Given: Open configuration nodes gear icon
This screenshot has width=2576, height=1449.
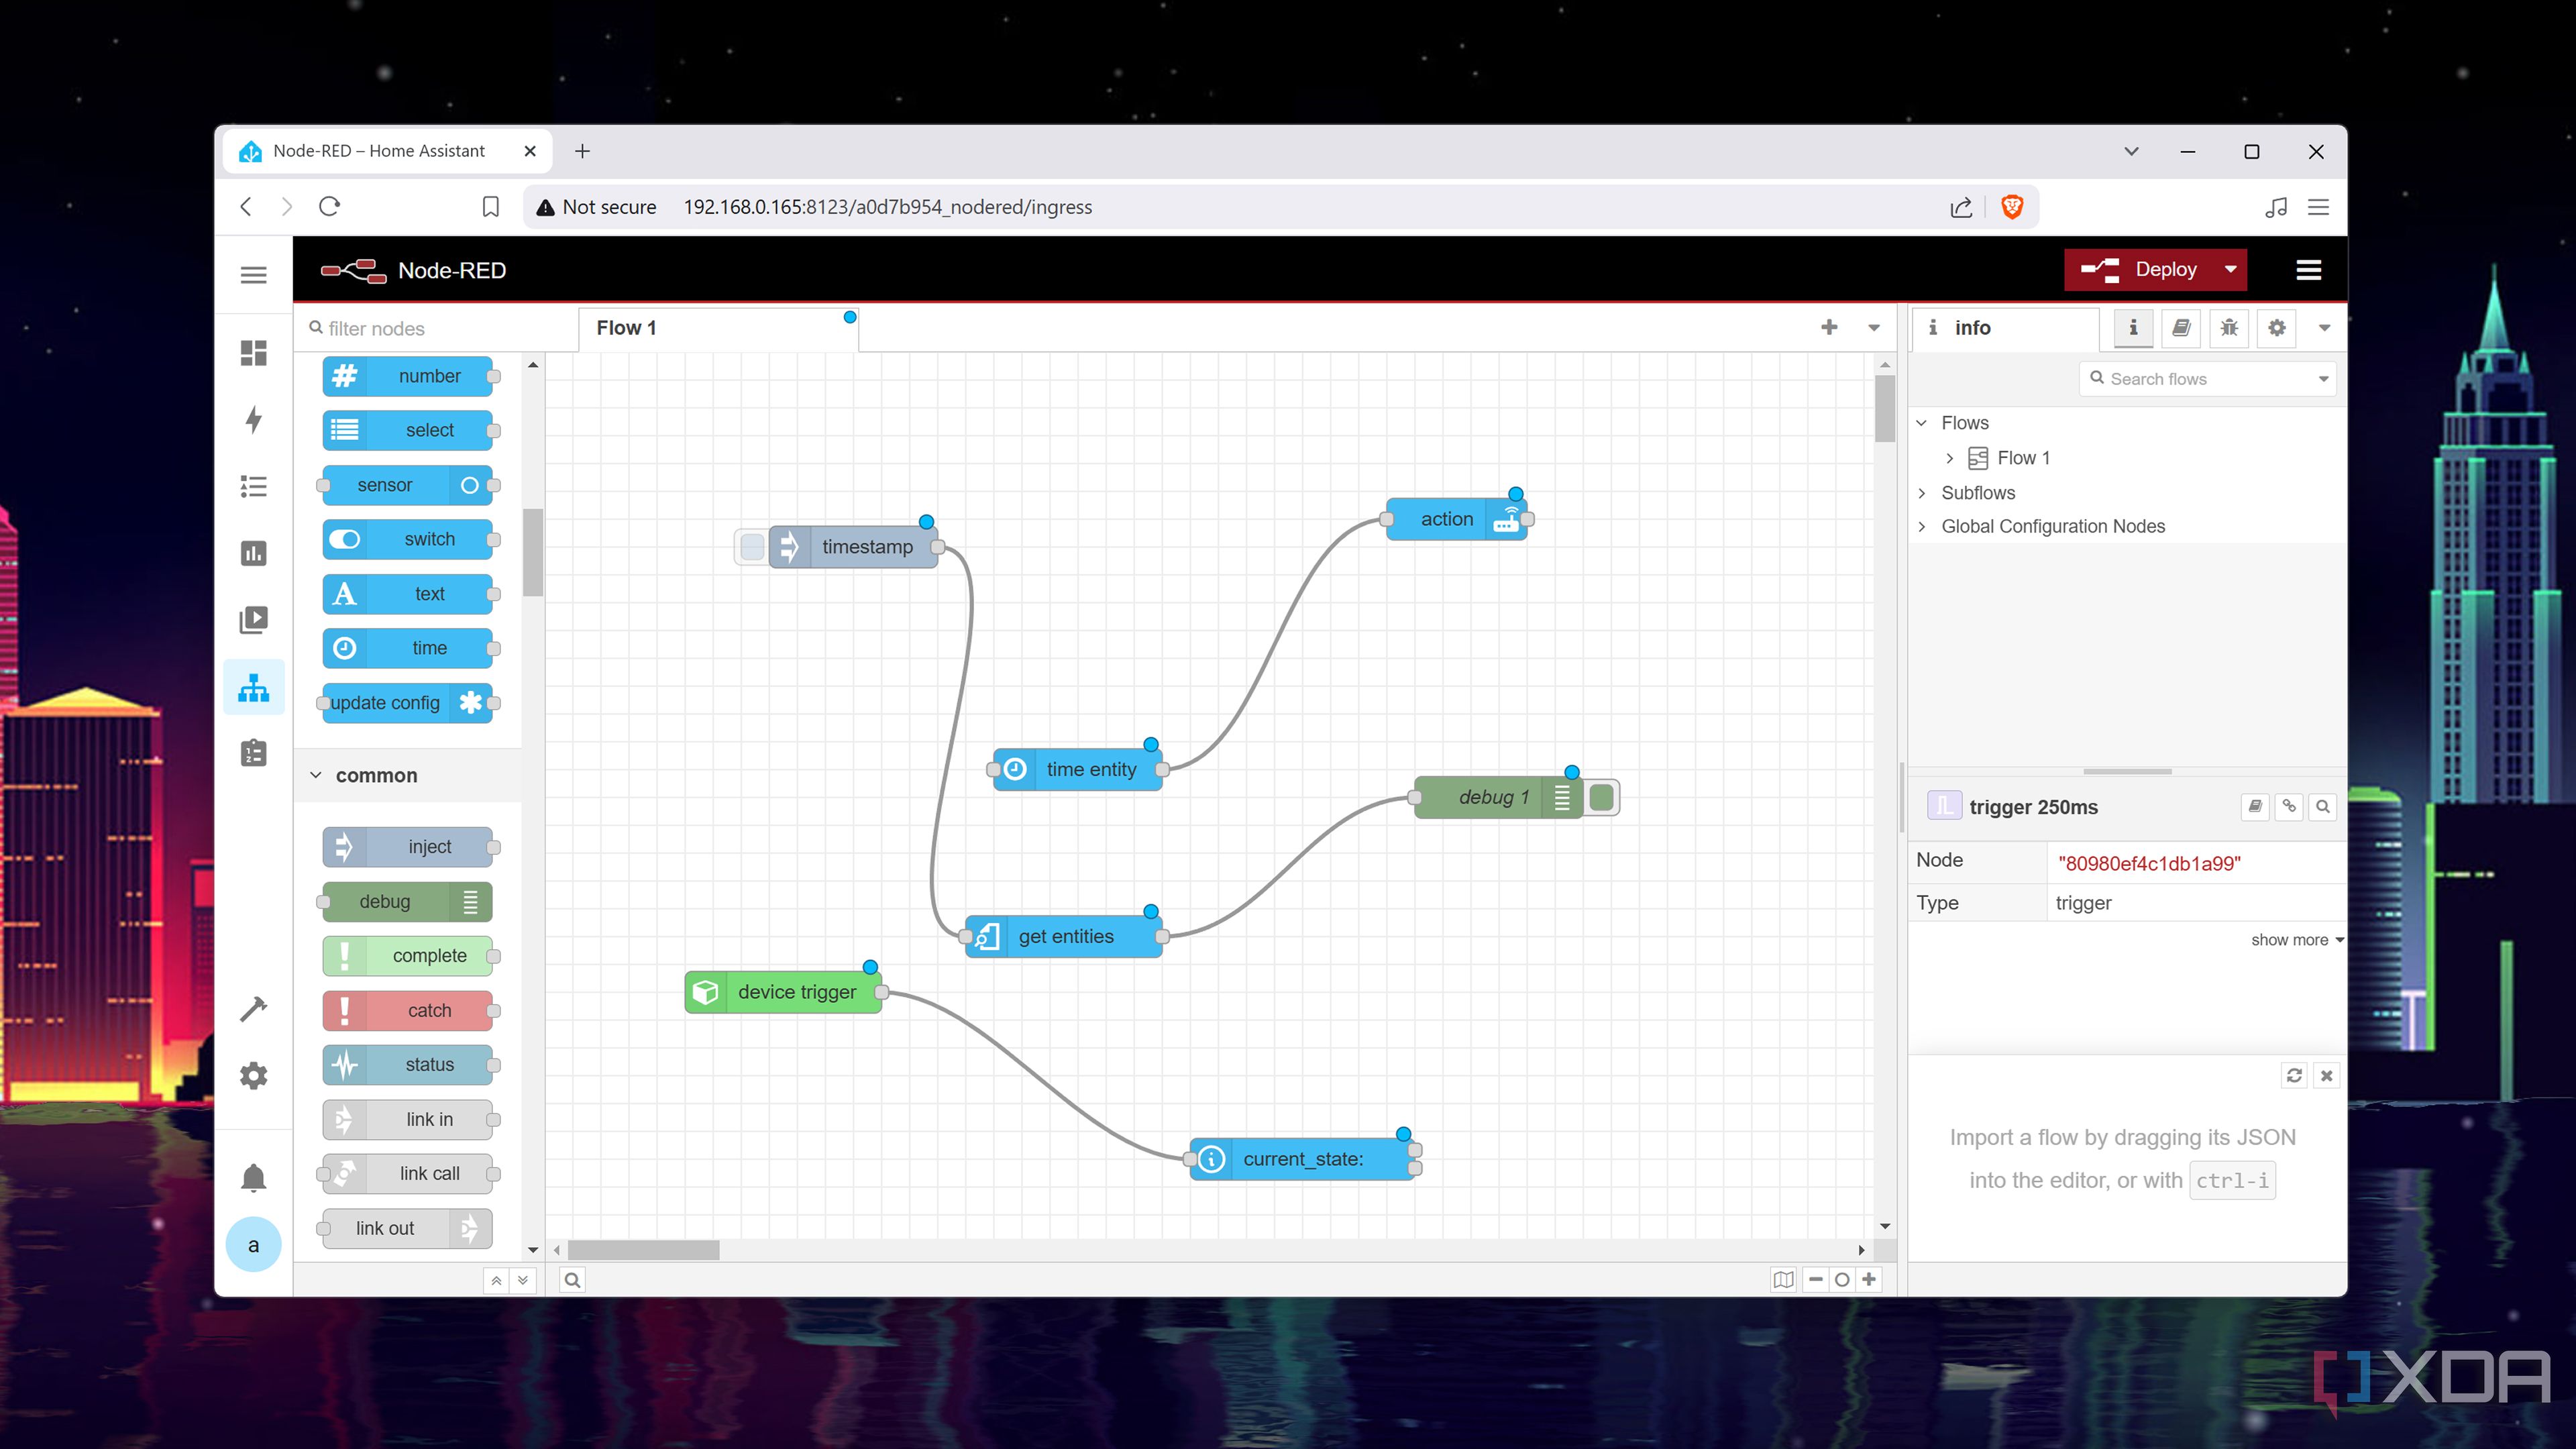Looking at the screenshot, I should click(x=2276, y=328).
